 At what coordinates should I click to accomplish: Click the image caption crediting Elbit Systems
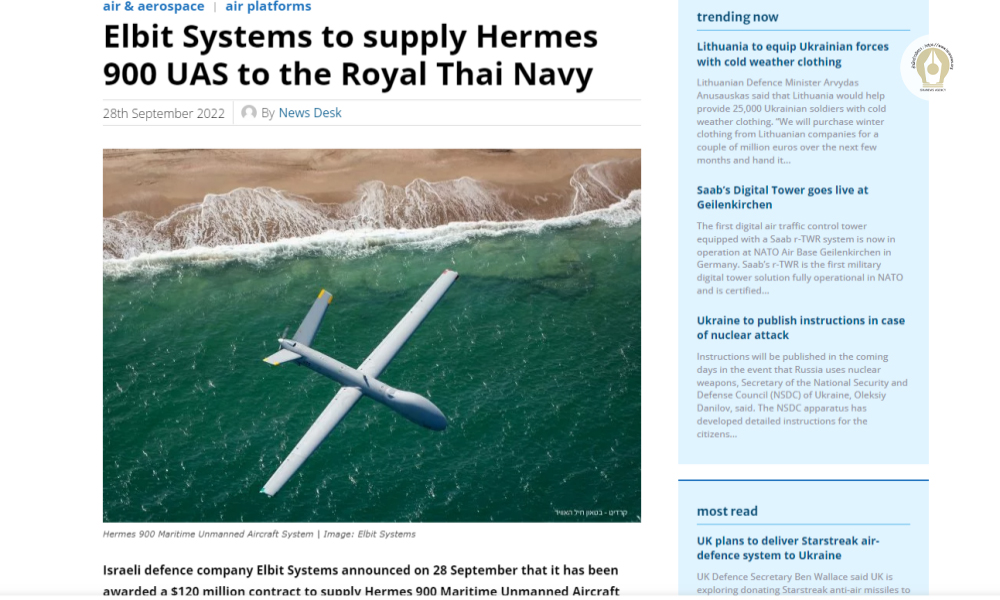(259, 534)
